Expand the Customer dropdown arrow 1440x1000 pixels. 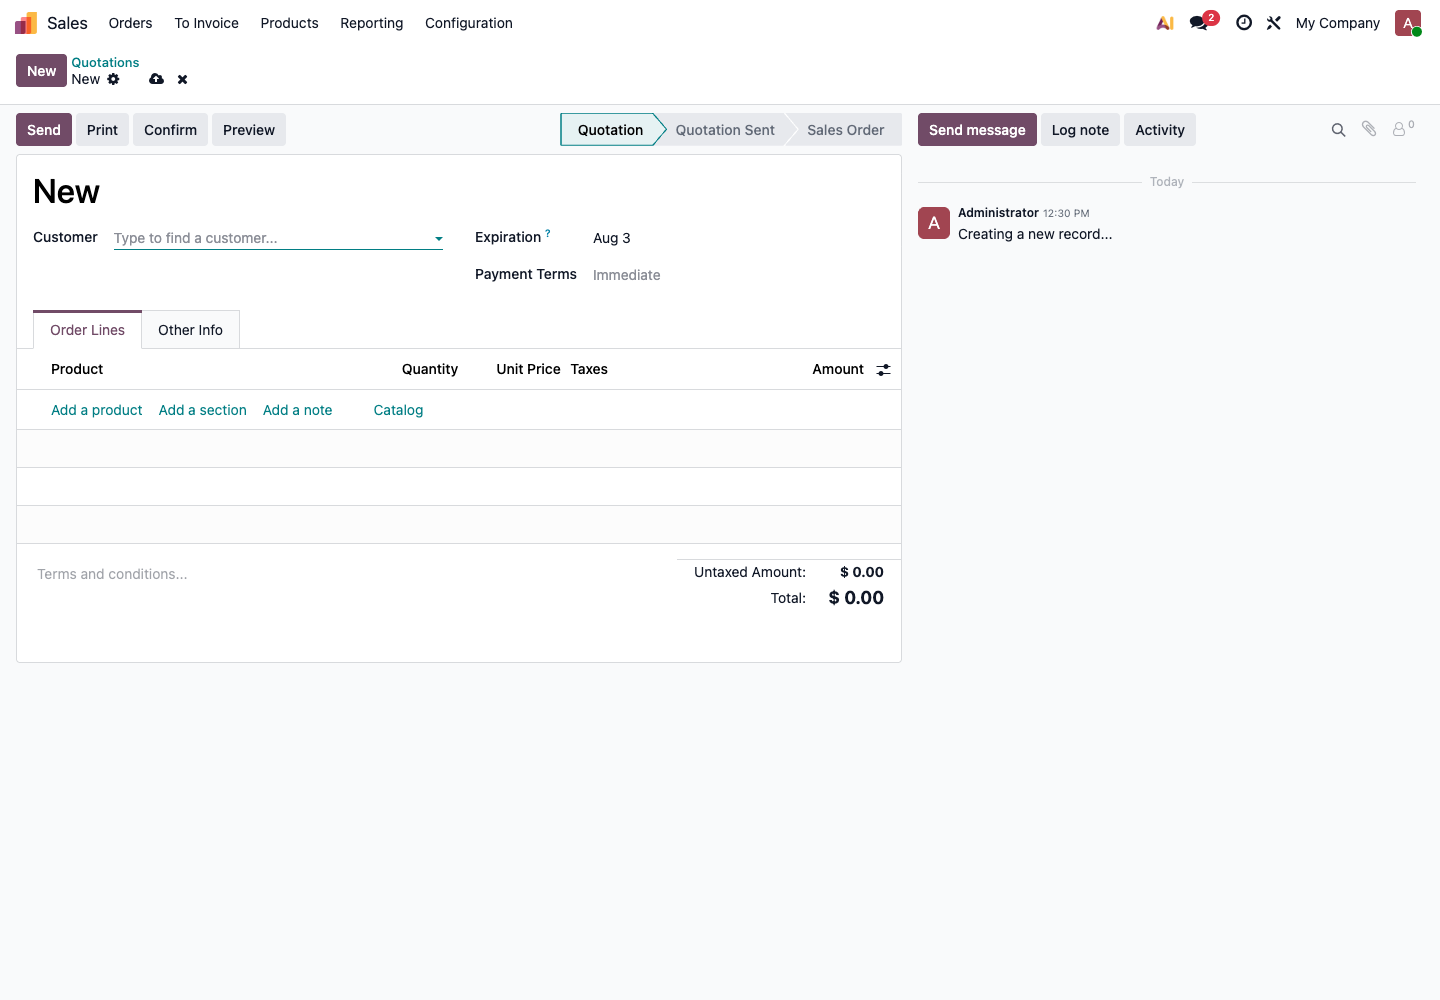(438, 239)
